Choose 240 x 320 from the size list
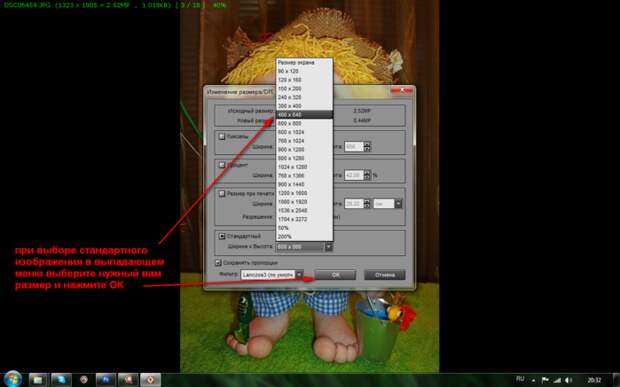 304,97
